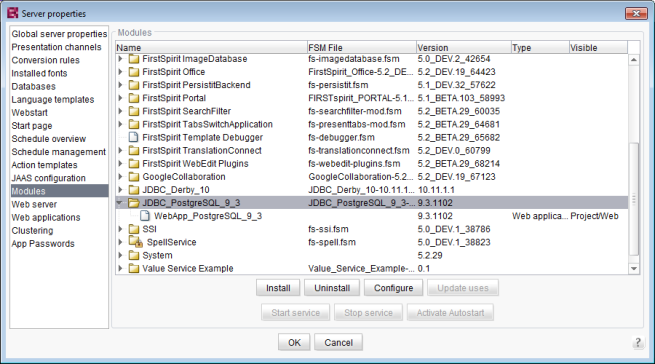This screenshot has height=364, width=655.
Task: Click the Activate Autostart button
Action: (450, 313)
